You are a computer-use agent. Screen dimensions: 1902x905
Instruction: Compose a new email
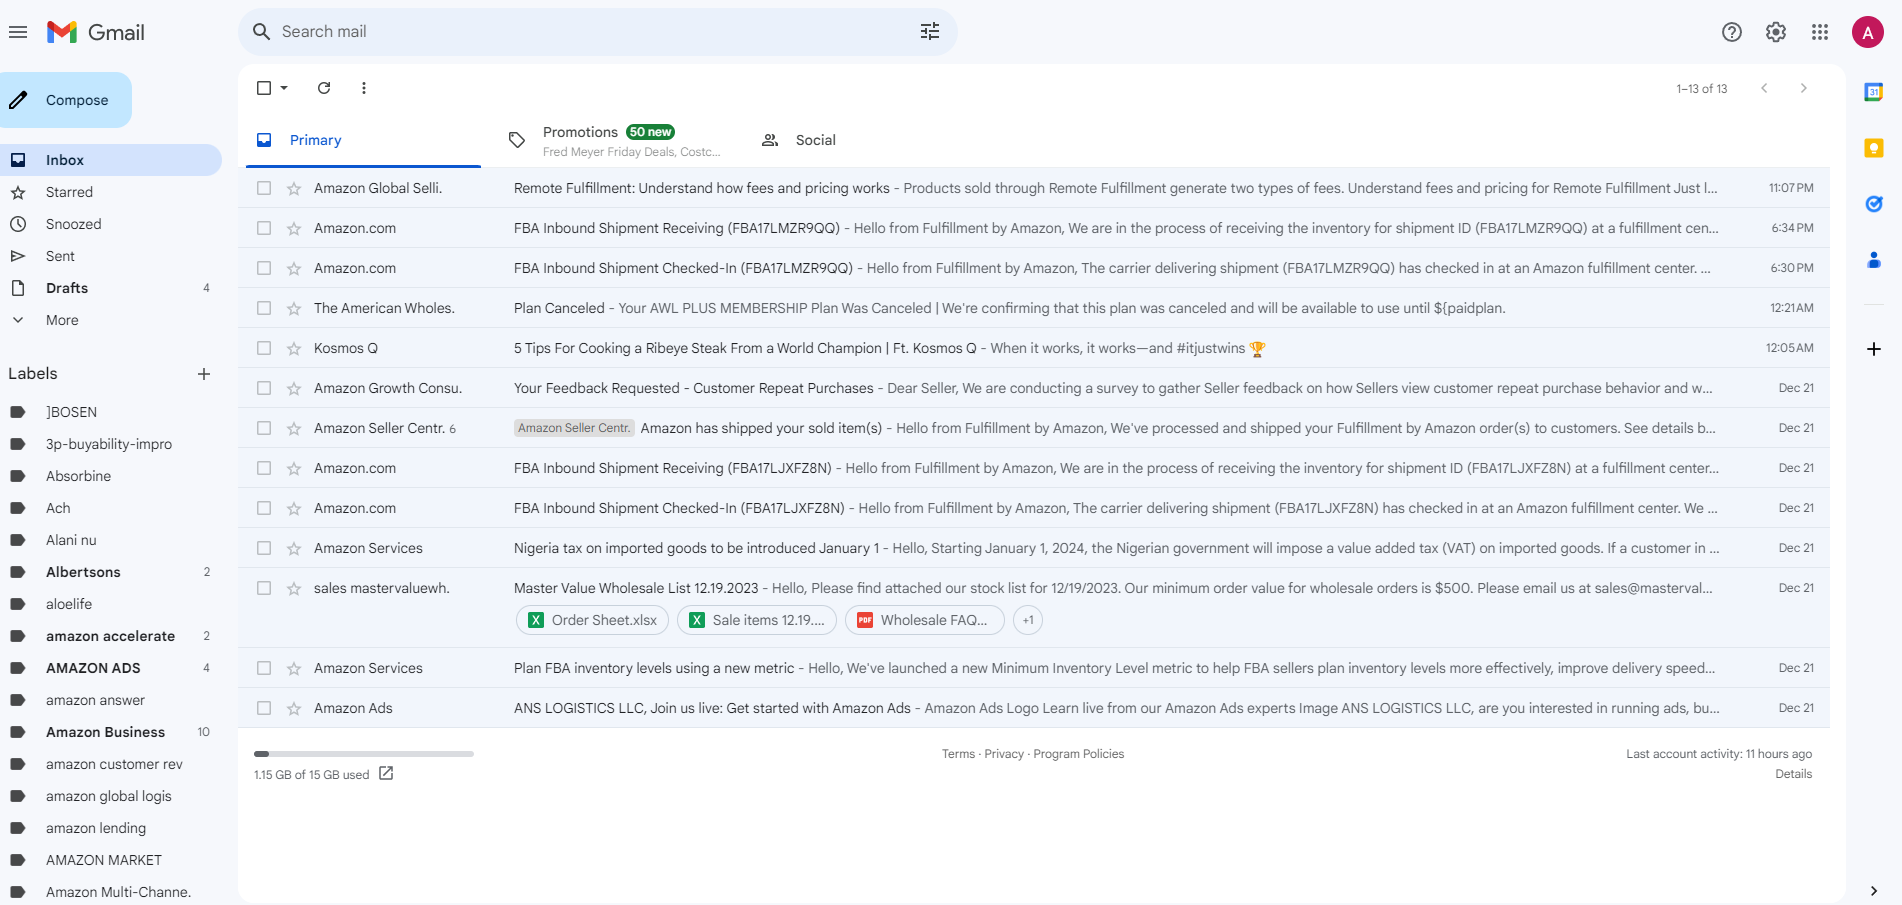66,100
